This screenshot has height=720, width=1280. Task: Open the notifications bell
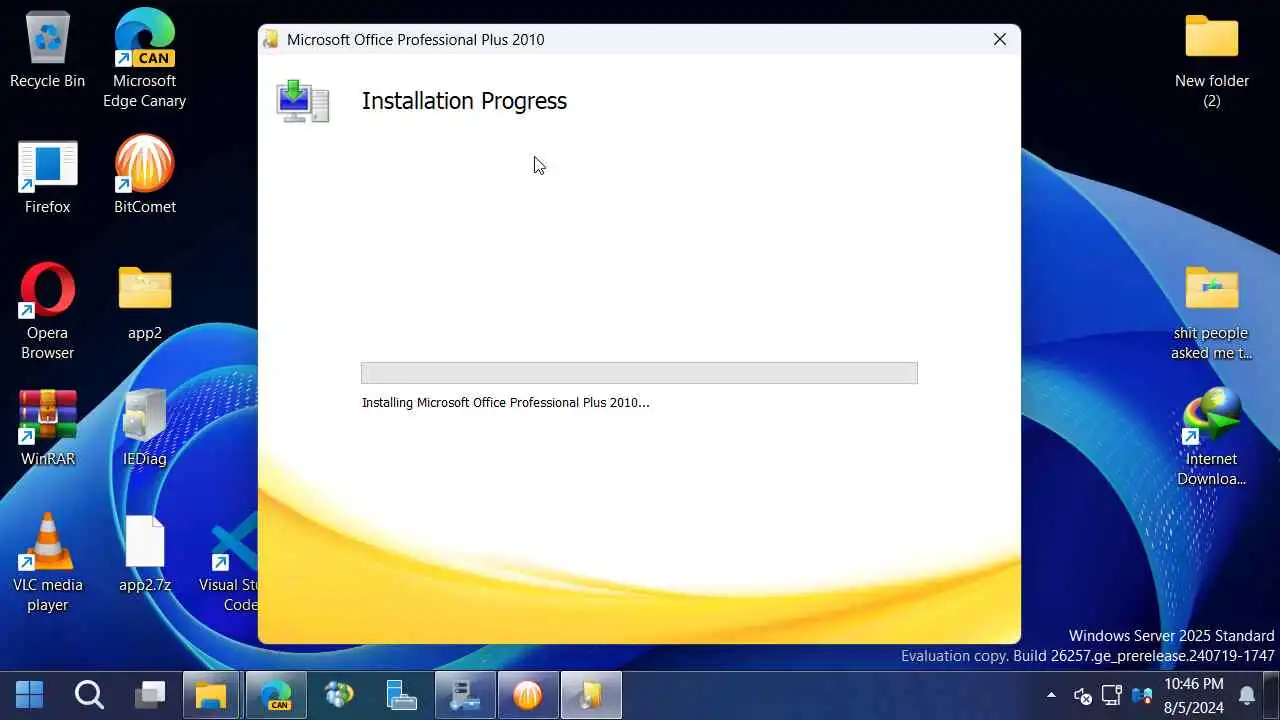click(x=1247, y=695)
